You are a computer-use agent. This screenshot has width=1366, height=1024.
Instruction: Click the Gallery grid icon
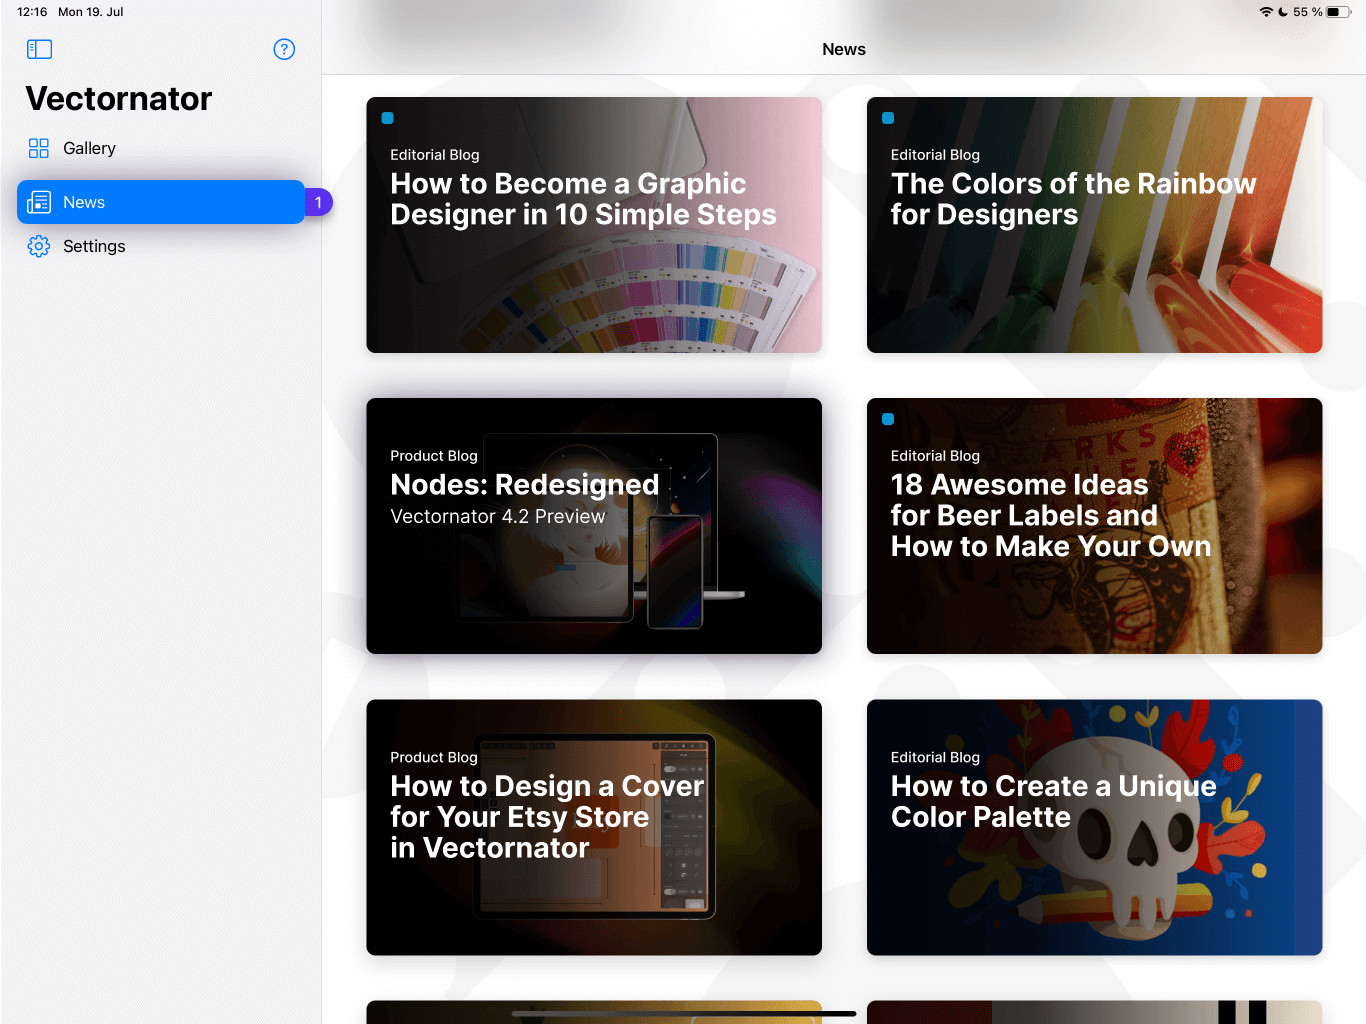tap(39, 148)
